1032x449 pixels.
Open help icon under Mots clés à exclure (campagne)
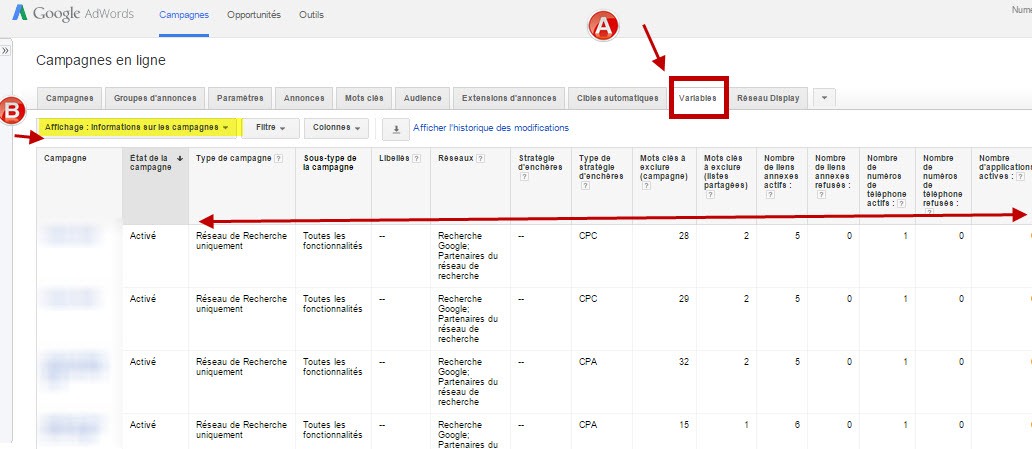point(645,186)
